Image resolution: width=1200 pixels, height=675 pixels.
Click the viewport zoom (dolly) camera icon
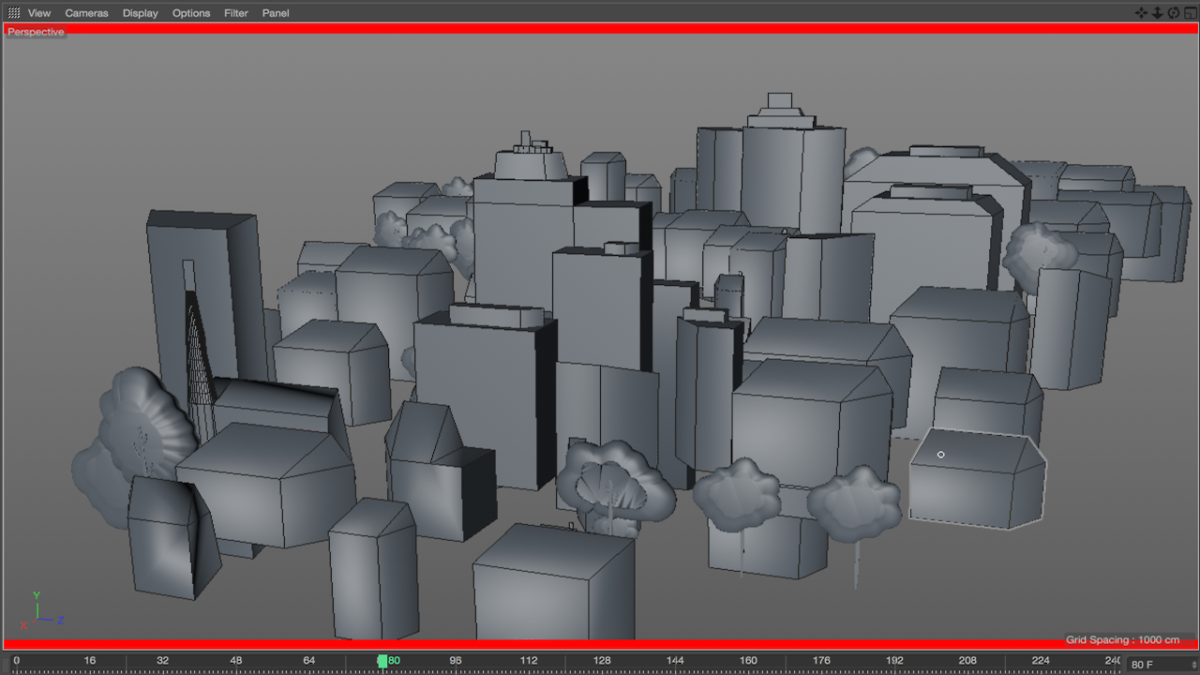point(1157,13)
